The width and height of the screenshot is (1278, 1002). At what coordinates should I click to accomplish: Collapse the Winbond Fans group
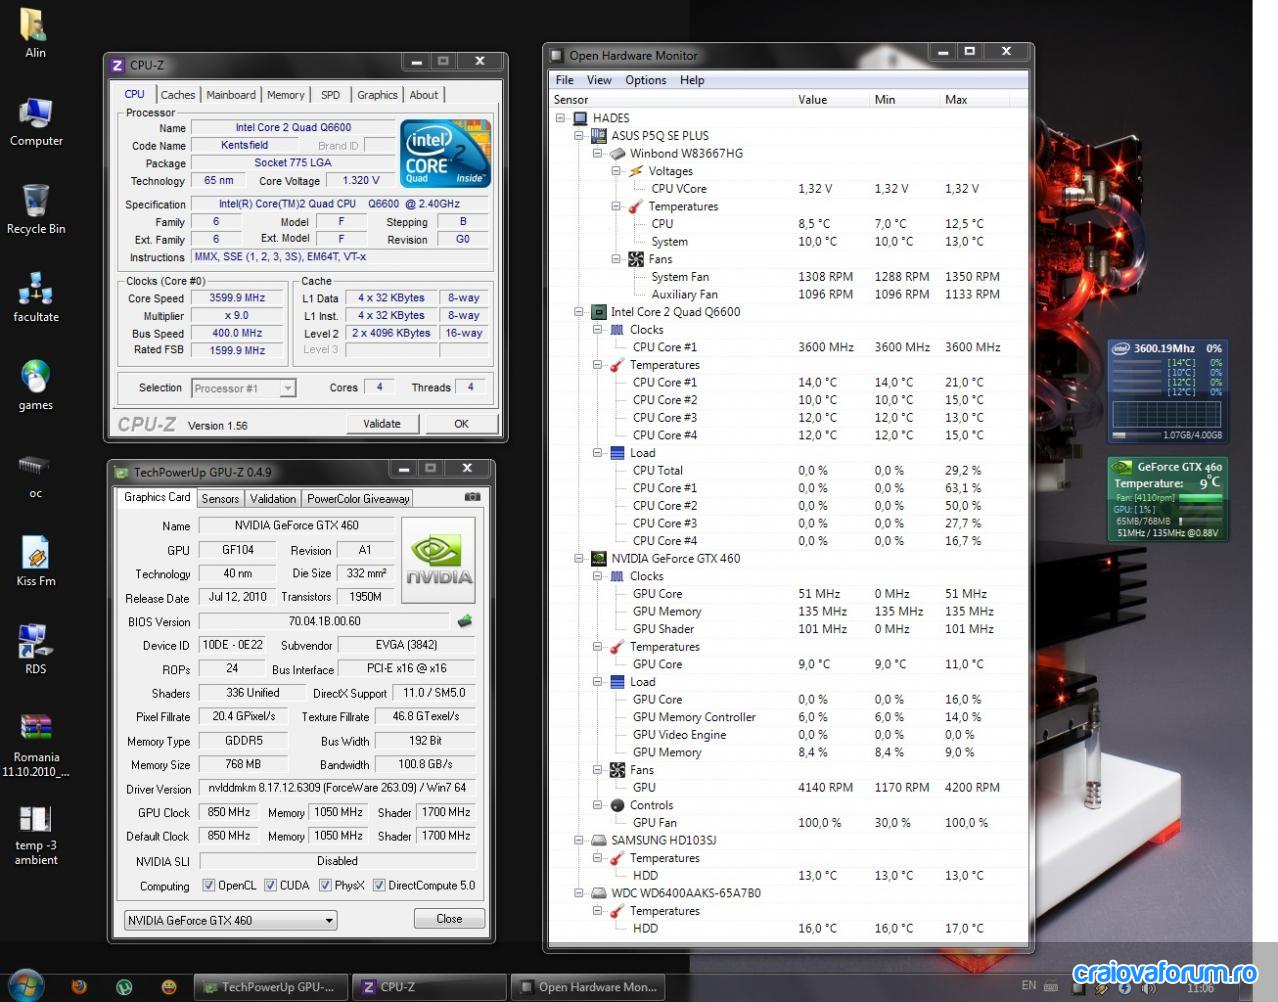point(616,259)
